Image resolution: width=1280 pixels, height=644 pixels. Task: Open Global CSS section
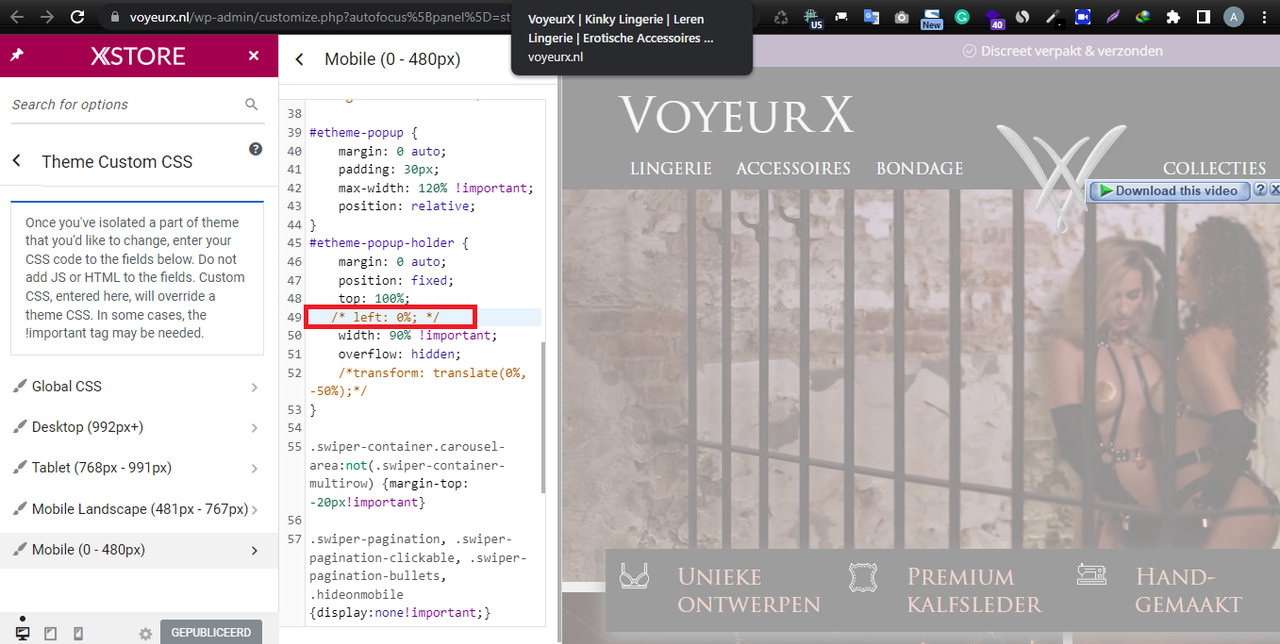[x=139, y=387]
